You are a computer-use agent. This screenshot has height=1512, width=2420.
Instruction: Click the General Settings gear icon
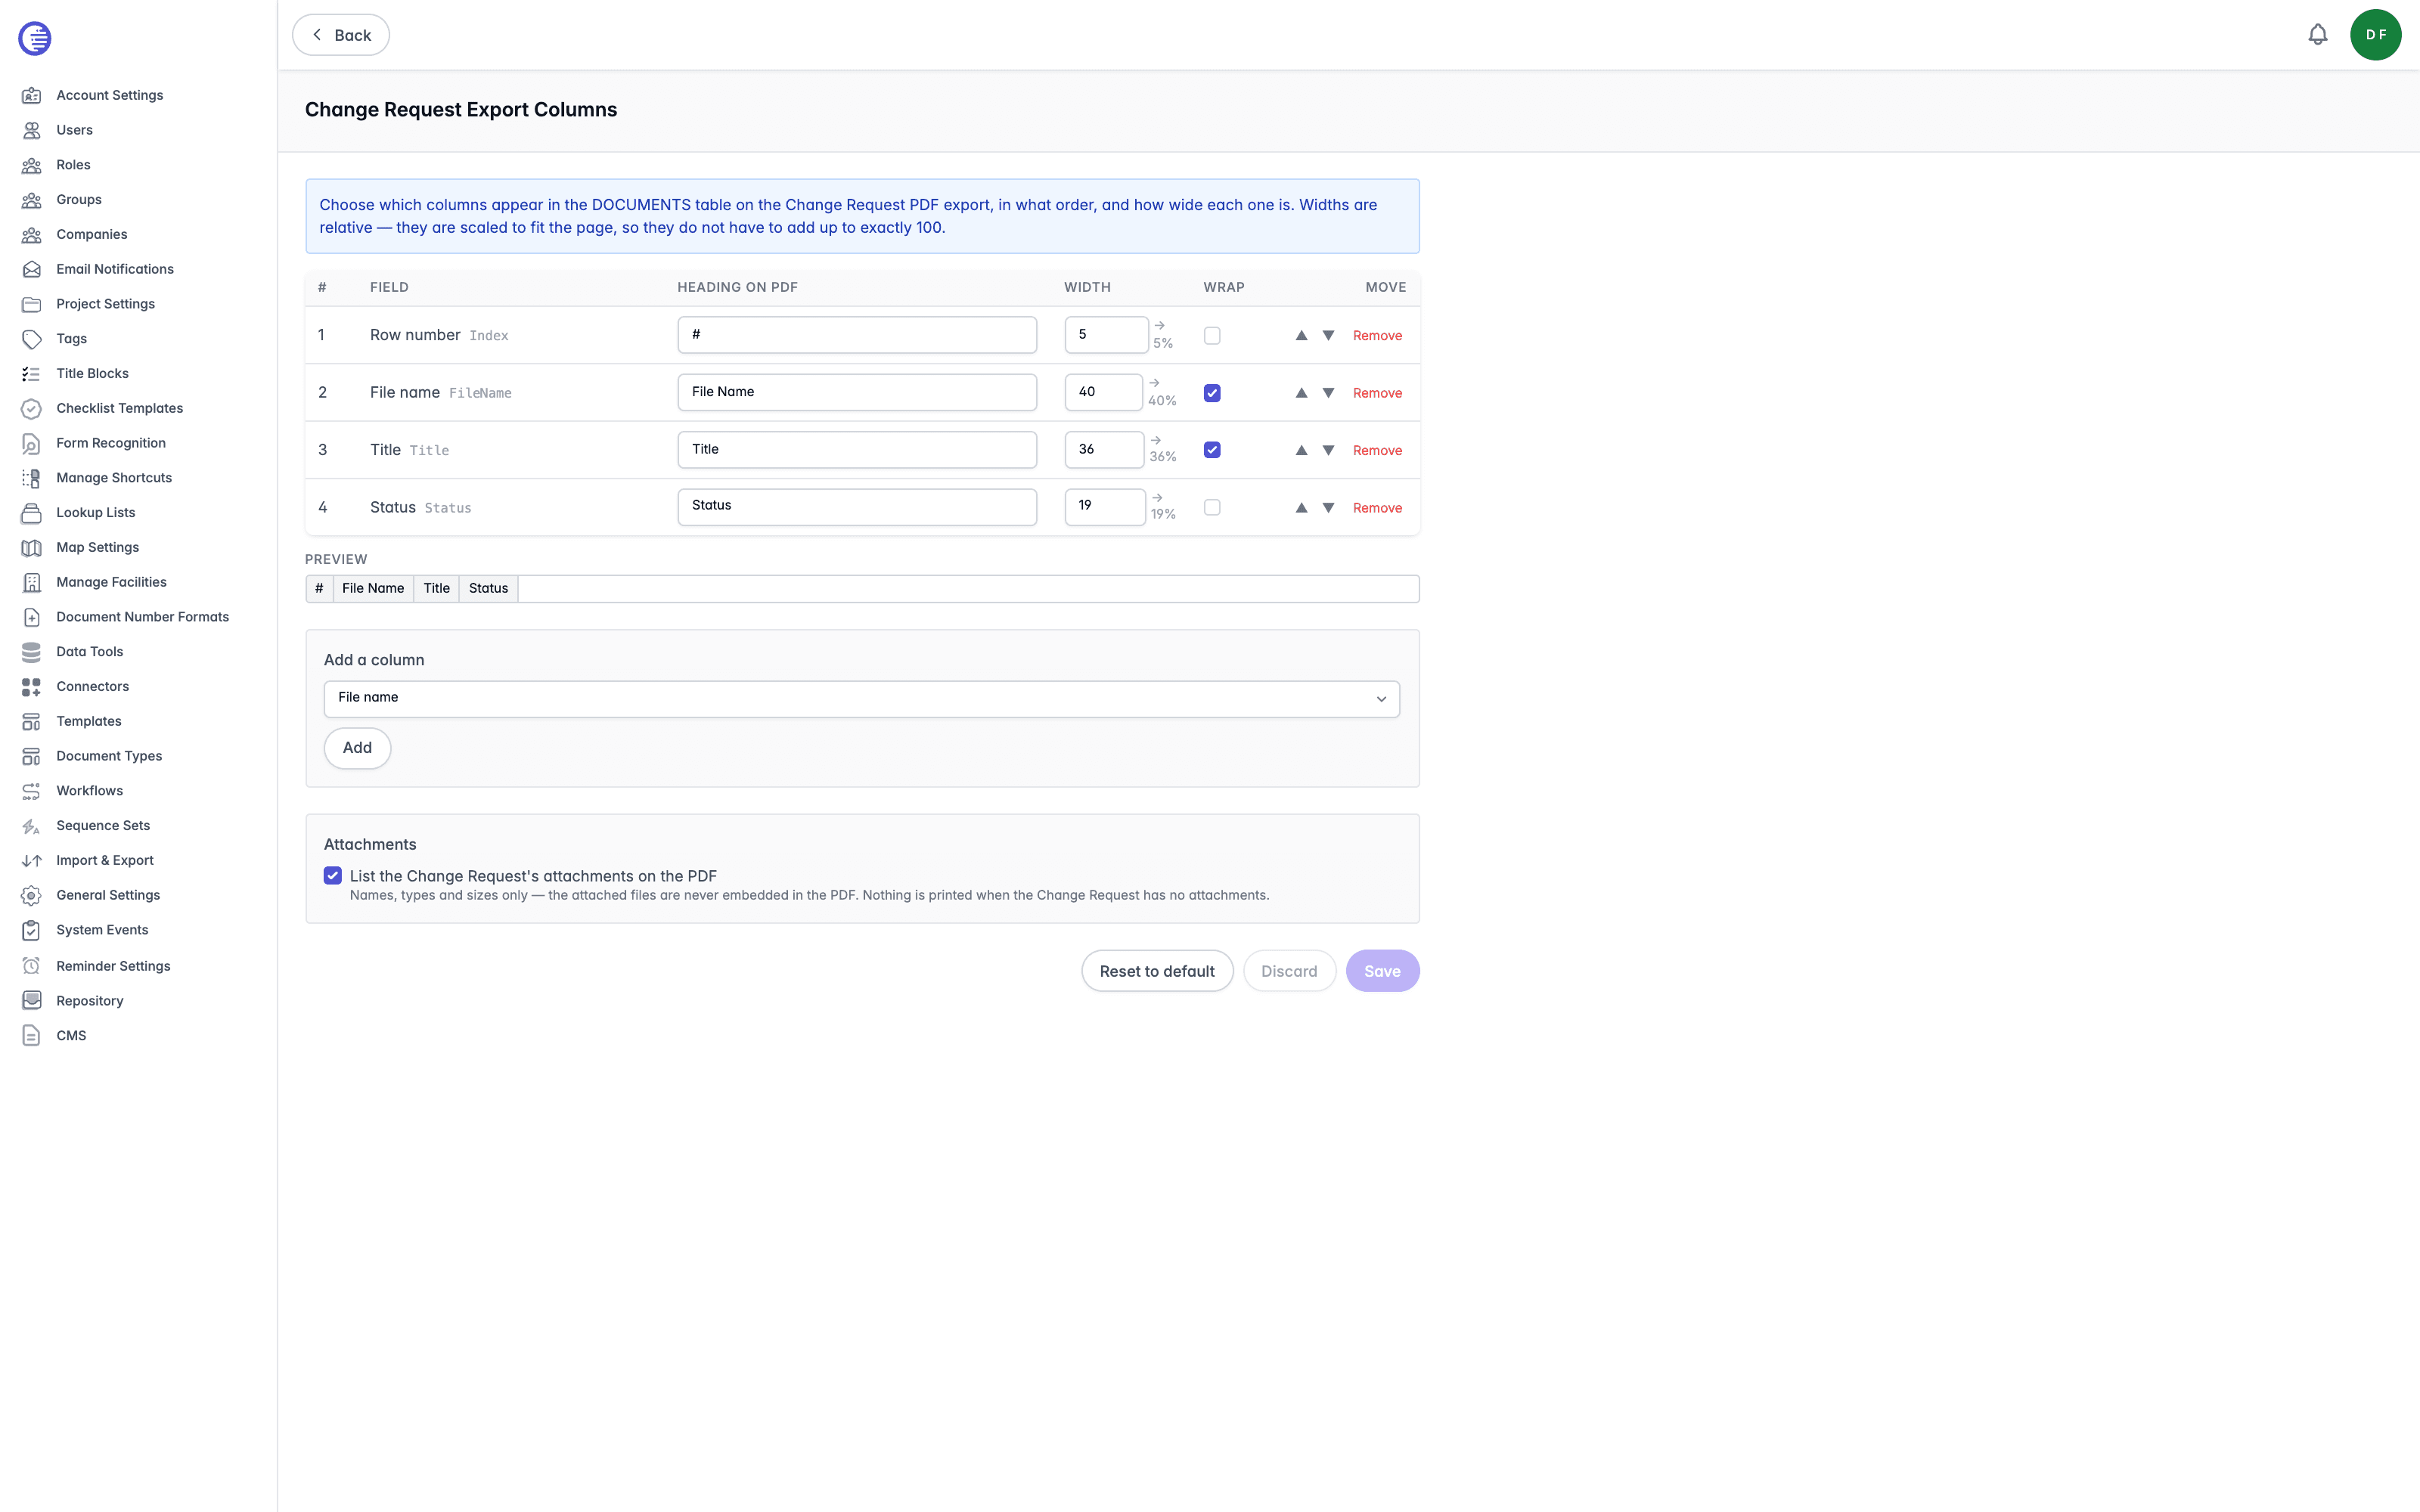(x=32, y=895)
